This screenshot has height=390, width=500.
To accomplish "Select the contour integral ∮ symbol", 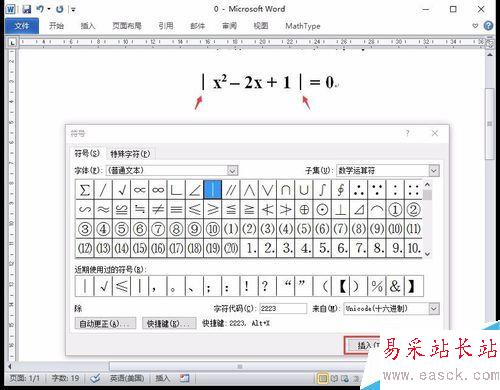I will point(340,190).
